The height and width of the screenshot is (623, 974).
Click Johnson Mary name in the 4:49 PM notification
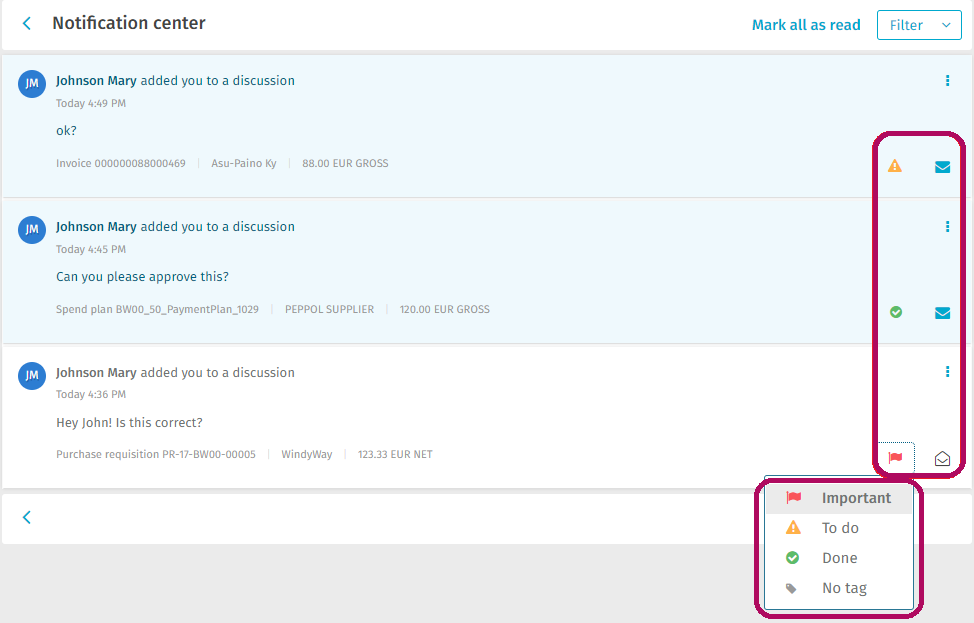pyautogui.click(x=96, y=81)
